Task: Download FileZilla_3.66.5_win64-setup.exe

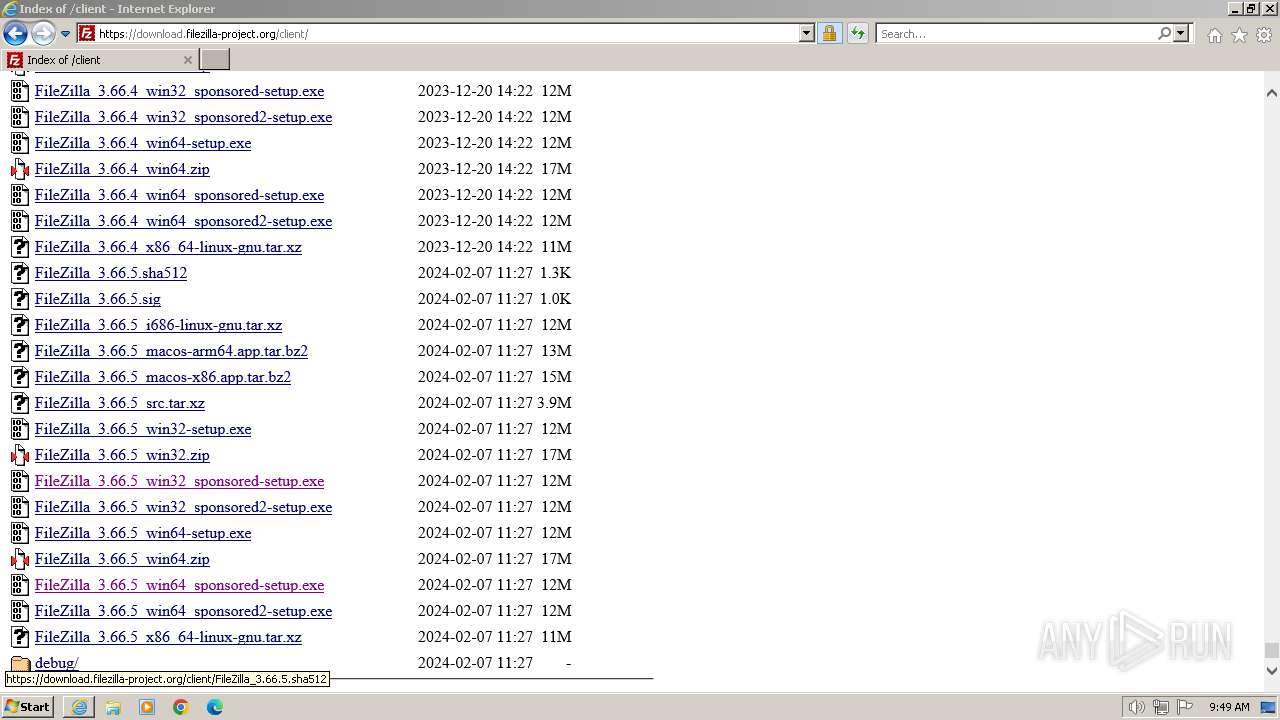Action: (143, 533)
